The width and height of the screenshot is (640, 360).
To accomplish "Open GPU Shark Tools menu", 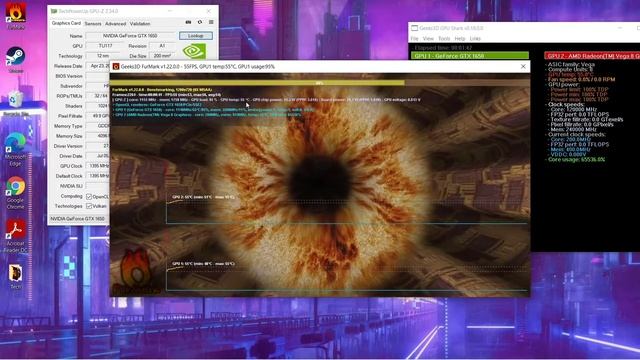I will [x=444, y=38].
